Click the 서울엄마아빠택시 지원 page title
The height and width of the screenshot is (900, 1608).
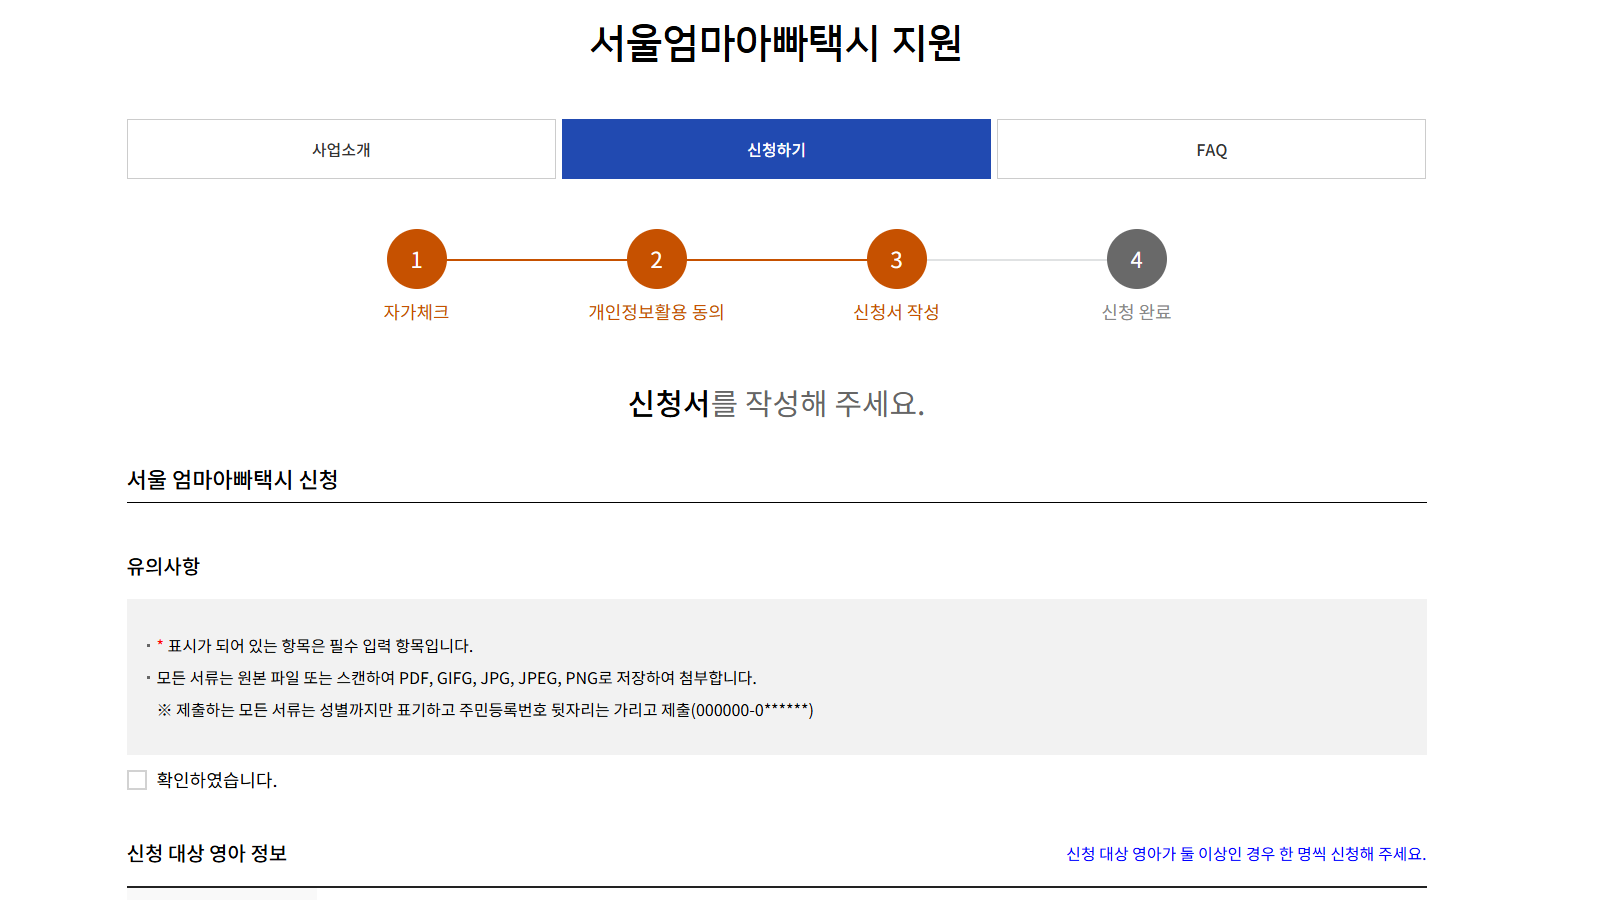click(776, 43)
